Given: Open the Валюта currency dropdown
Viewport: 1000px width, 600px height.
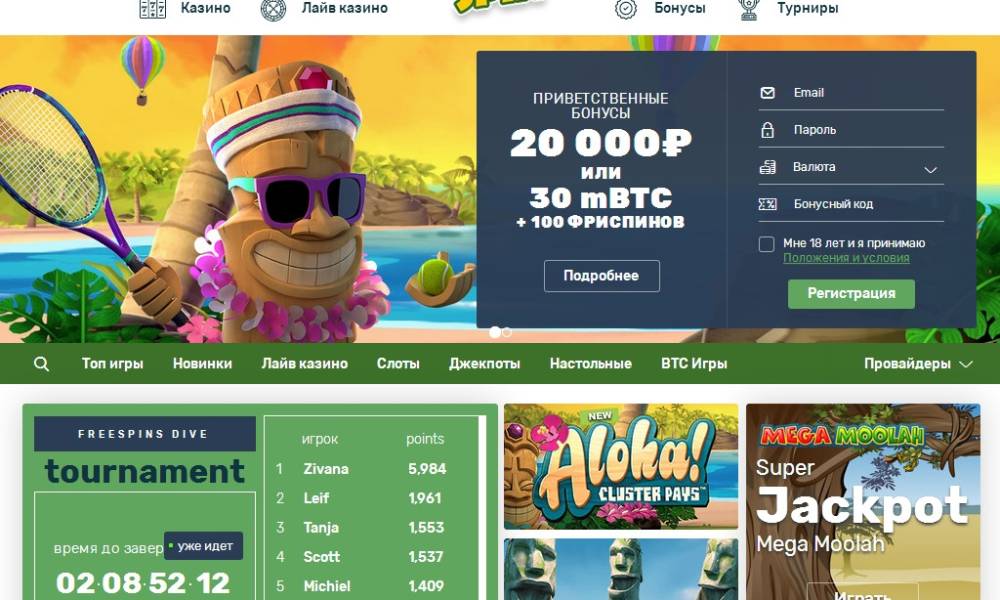Looking at the screenshot, I should pos(851,167).
